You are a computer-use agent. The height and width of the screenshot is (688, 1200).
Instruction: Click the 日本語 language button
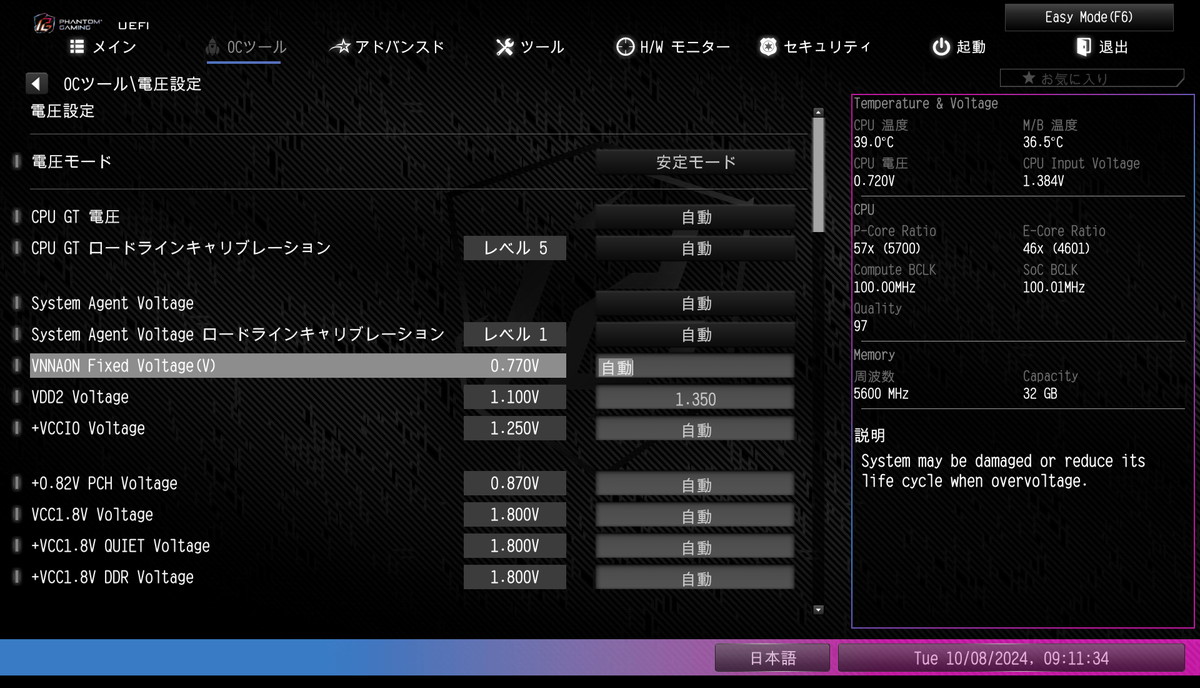(772, 658)
